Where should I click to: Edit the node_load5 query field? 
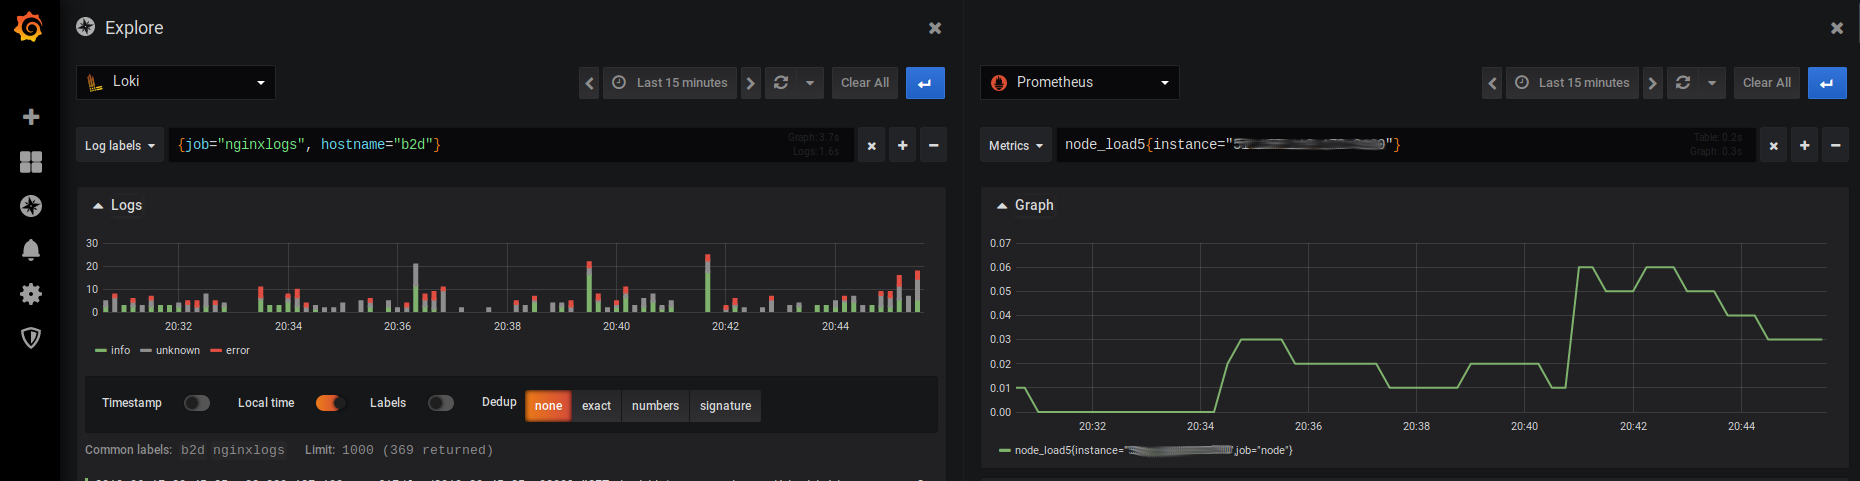pos(1406,145)
